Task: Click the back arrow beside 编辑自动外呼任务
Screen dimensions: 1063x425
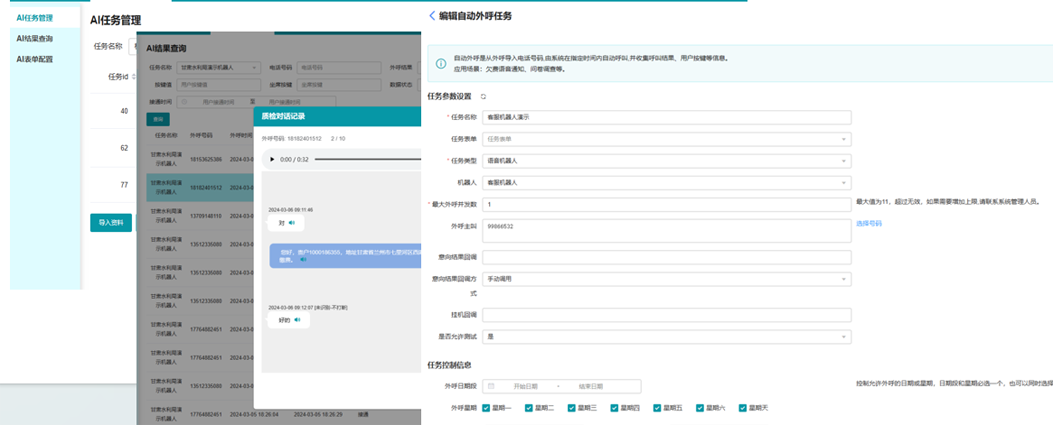Action: click(x=432, y=16)
